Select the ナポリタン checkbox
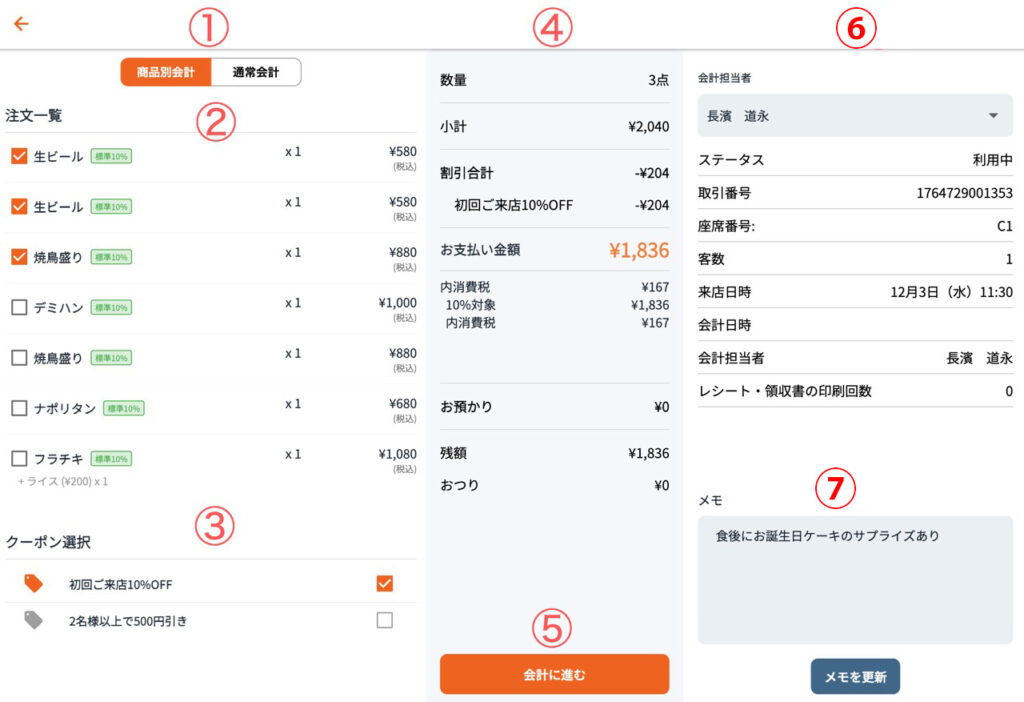Viewport: 1024px width, 702px height. [19, 408]
